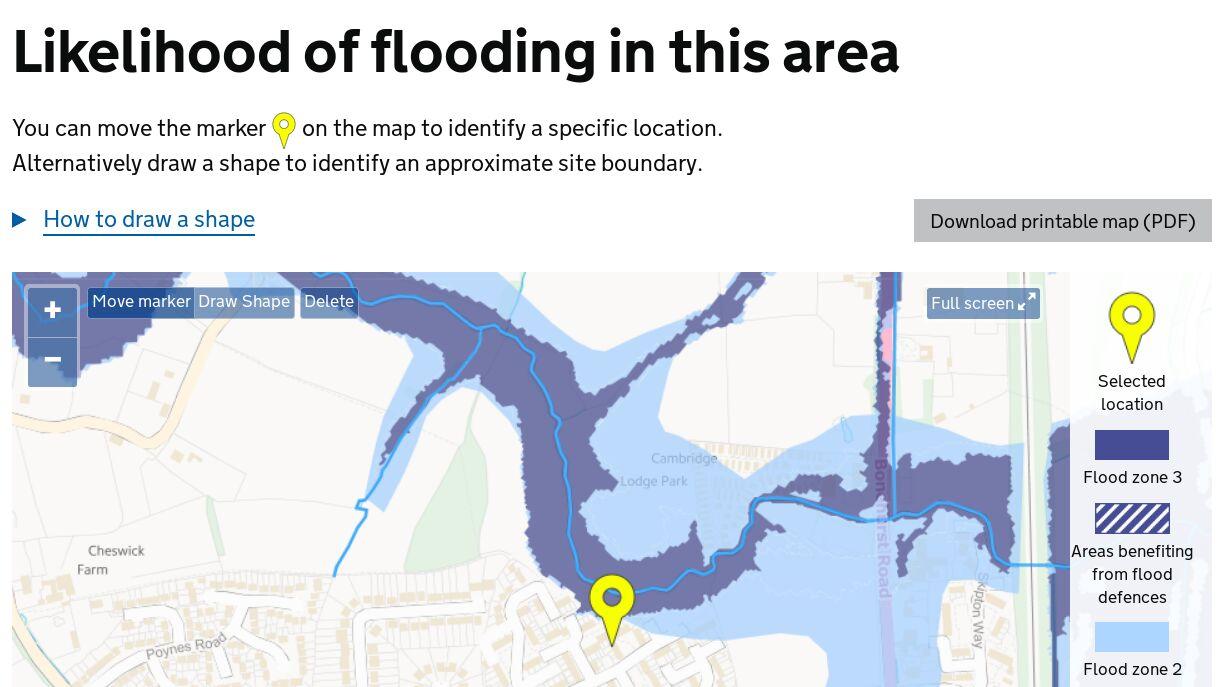Click the Flood zone 2 light blue swatch
This screenshot has width=1222, height=687.
click(x=1132, y=637)
